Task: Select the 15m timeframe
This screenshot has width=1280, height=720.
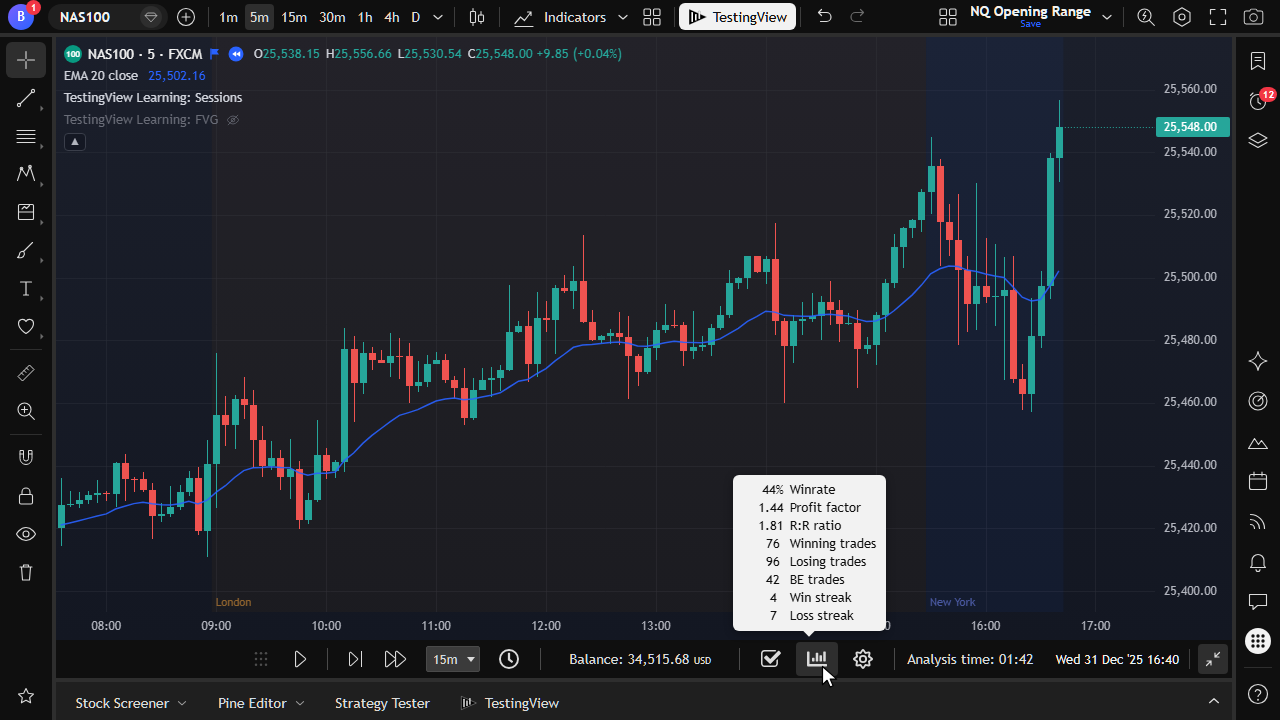Action: pos(294,17)
